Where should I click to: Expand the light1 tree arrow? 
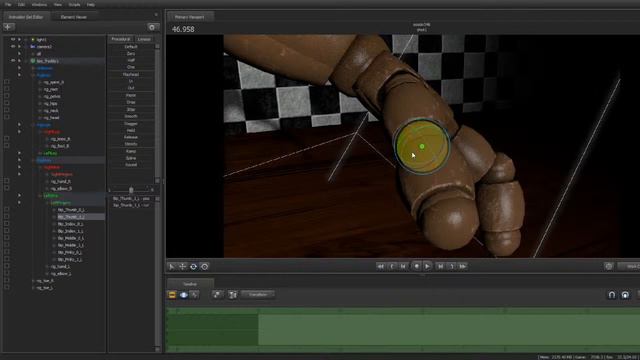[19, 40]
